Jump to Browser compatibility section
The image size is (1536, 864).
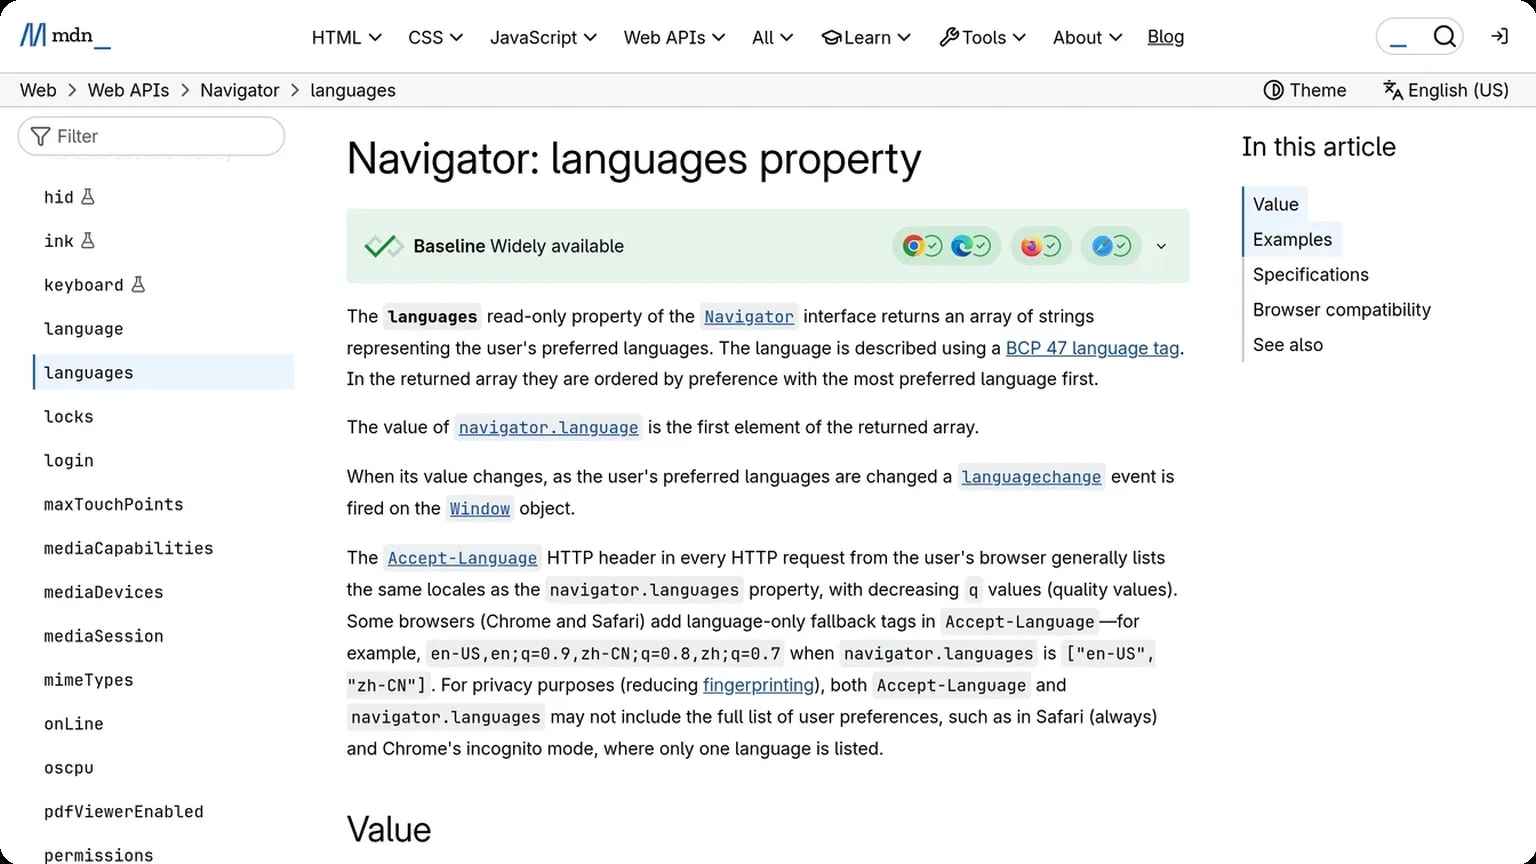[1341, 310]
